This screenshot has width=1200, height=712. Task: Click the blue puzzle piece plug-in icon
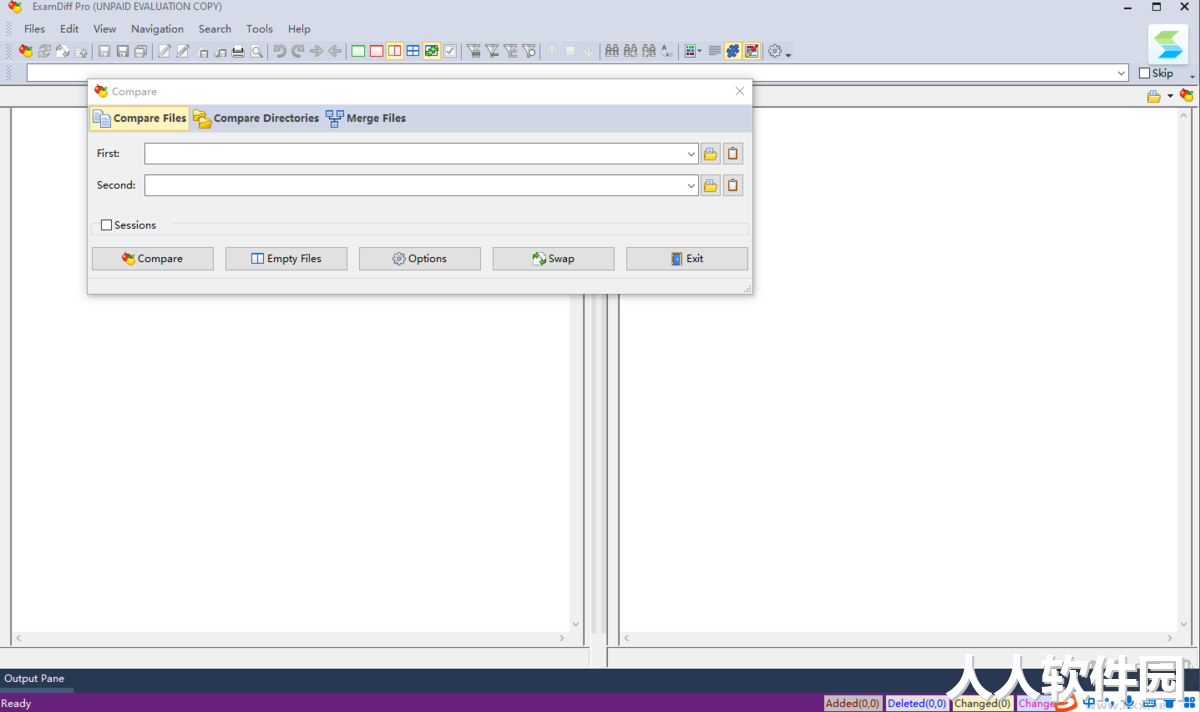pos(733,51)
